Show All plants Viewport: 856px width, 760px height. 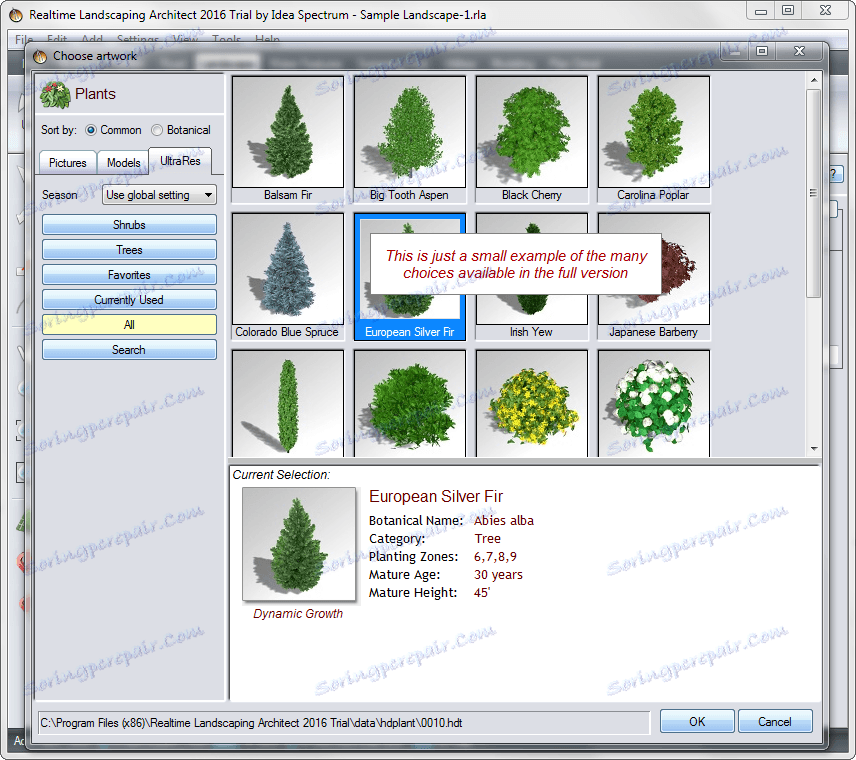129,325
